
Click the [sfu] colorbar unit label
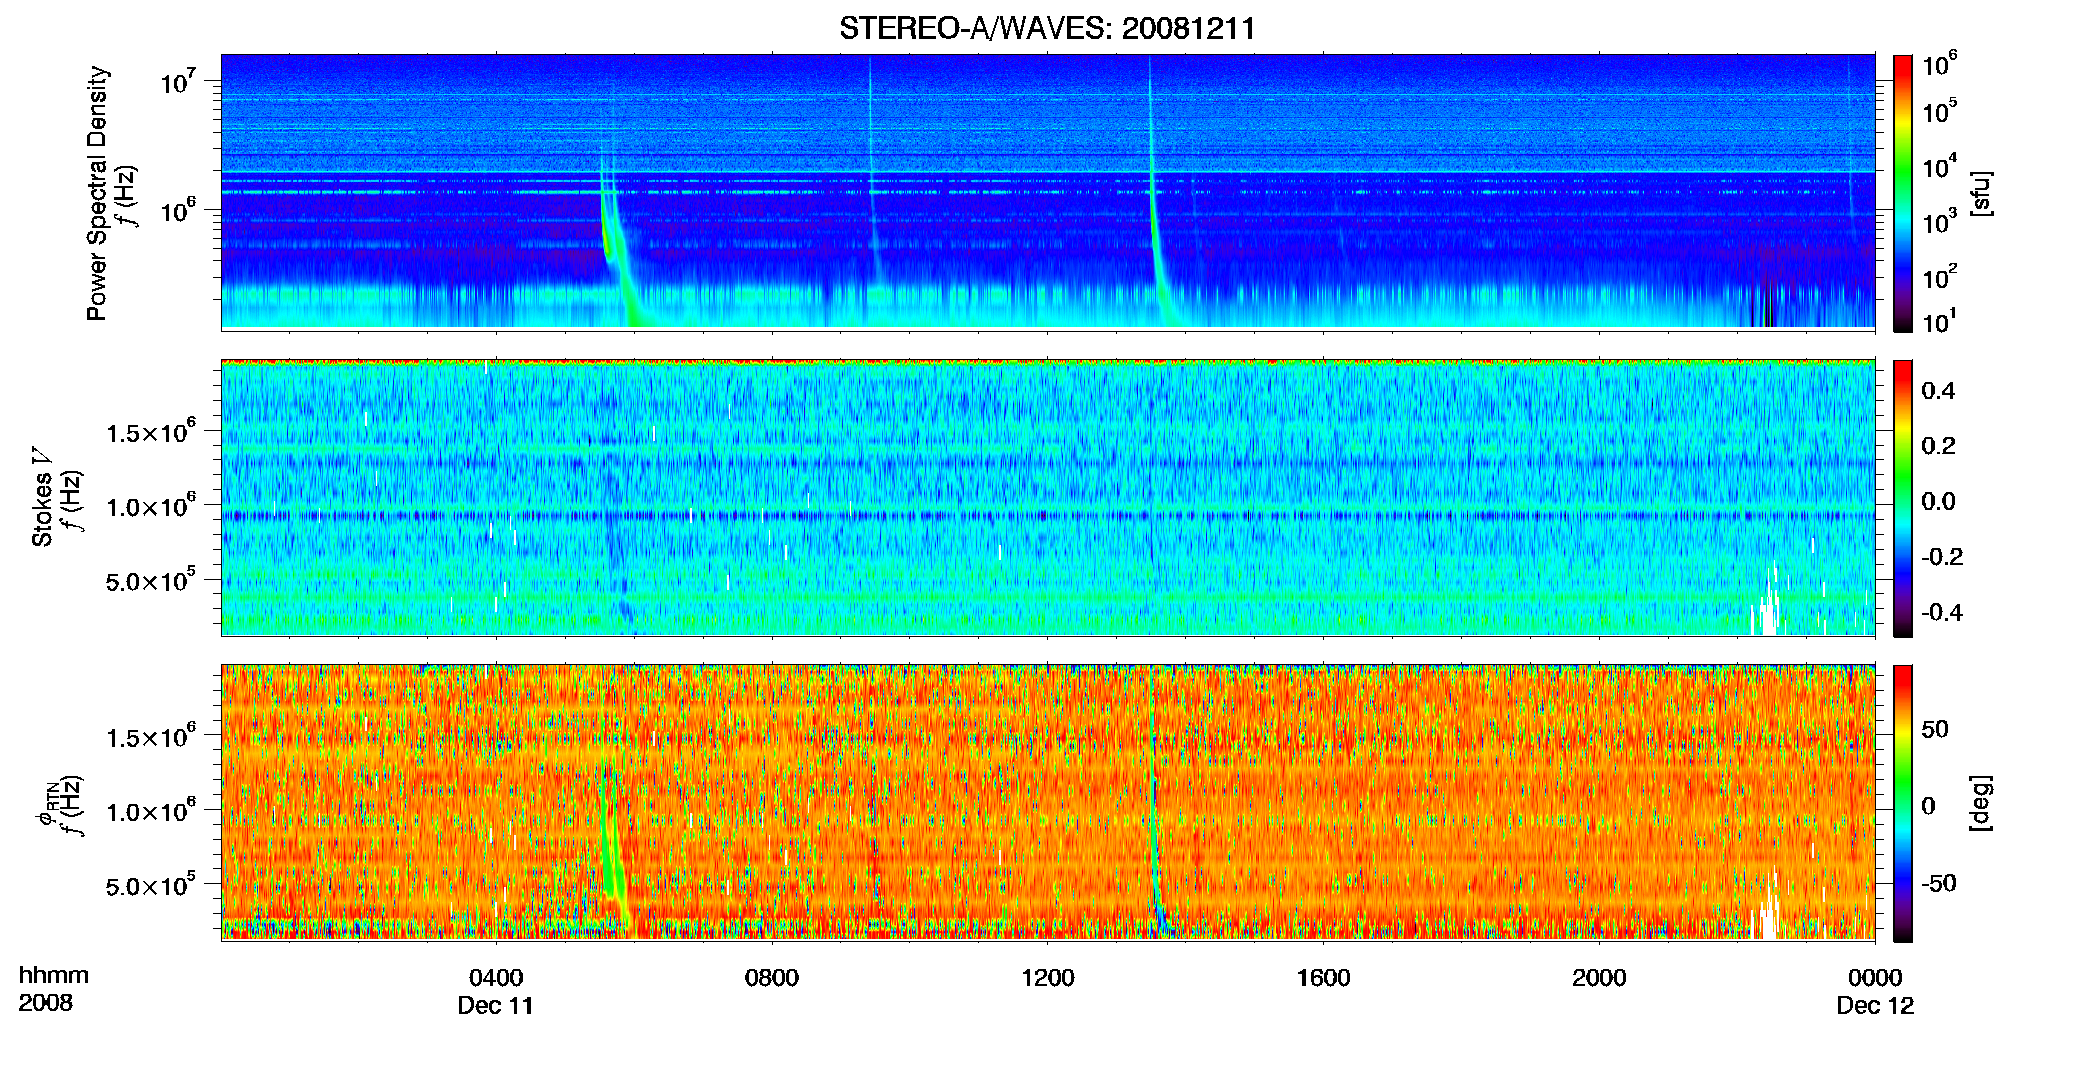tap(1981, 193)
